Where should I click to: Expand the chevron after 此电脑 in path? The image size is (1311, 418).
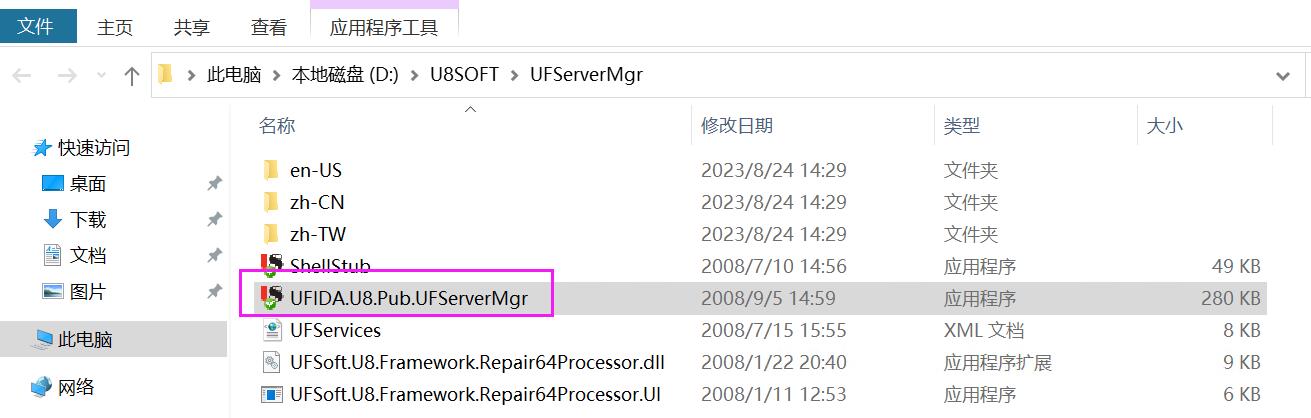coord(276,75)
